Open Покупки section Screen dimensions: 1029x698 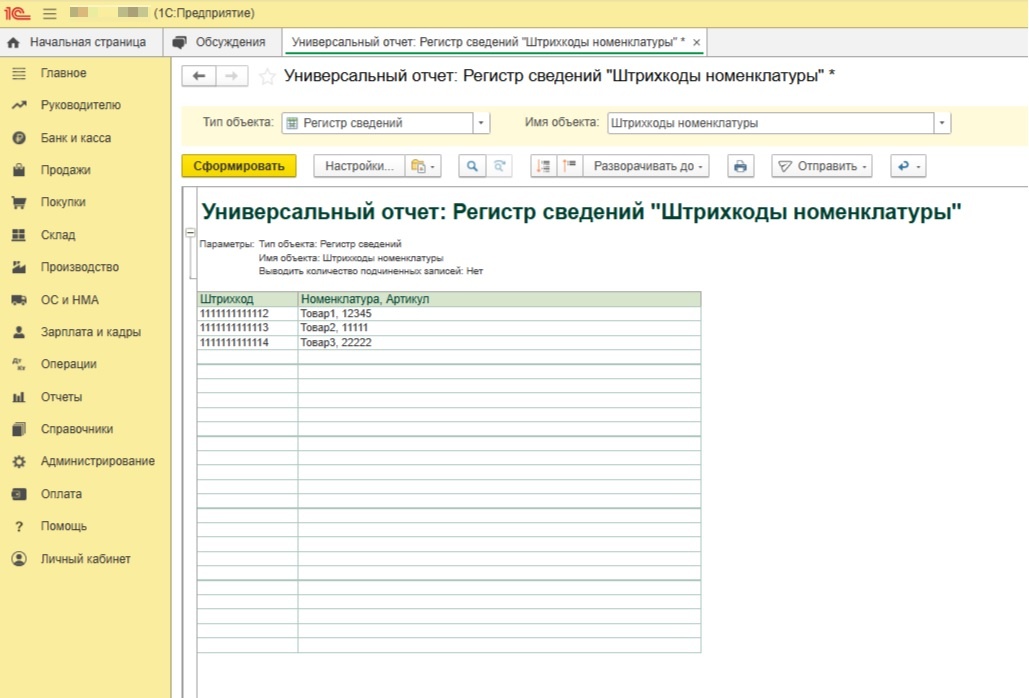[x=63, y=202]
